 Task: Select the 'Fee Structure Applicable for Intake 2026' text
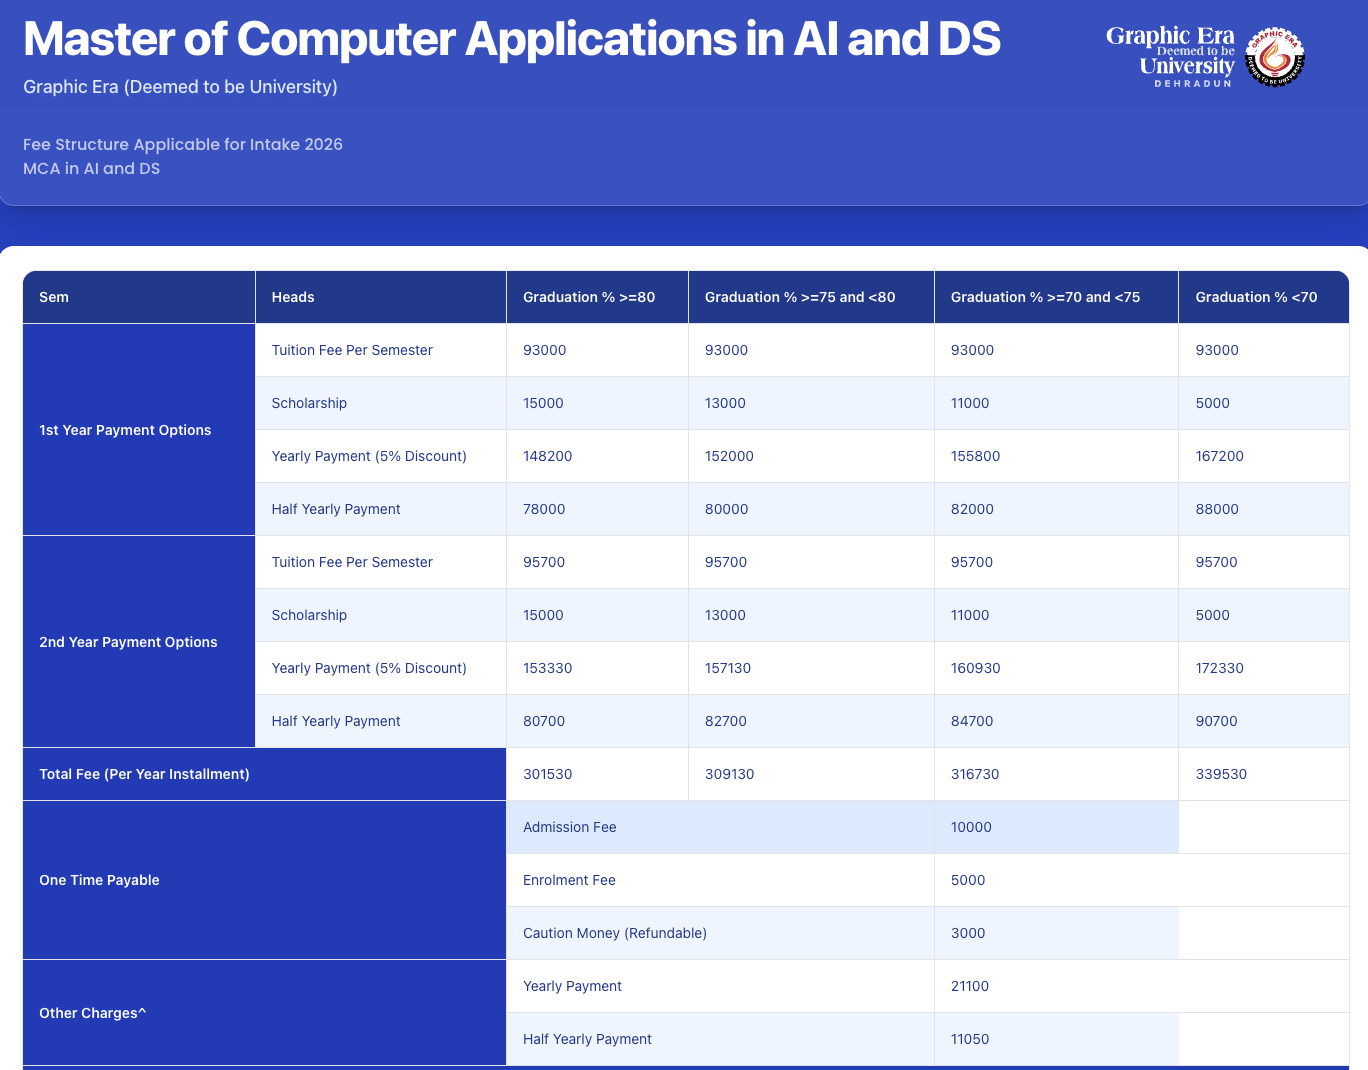[x=183, y=144]
